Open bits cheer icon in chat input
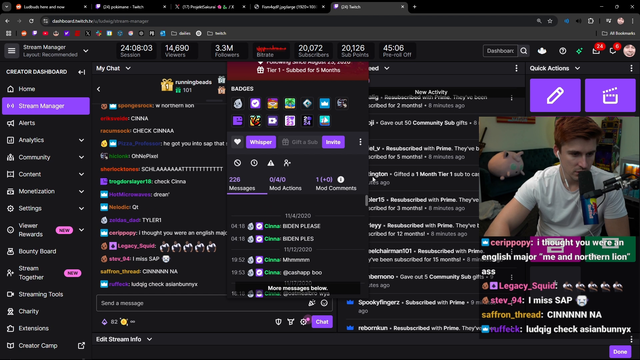The width and height of the screenshot is (640, 360). point(312,303)
